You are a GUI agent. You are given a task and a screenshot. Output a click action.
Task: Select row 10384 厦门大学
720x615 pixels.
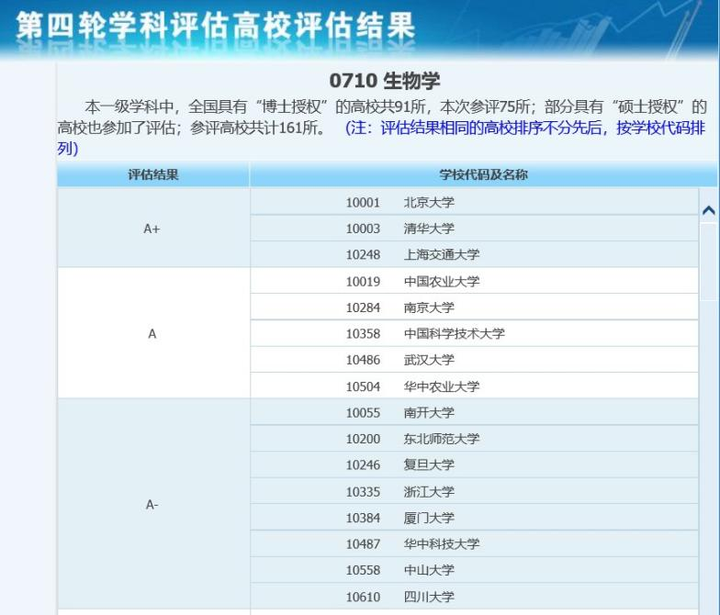474,518
